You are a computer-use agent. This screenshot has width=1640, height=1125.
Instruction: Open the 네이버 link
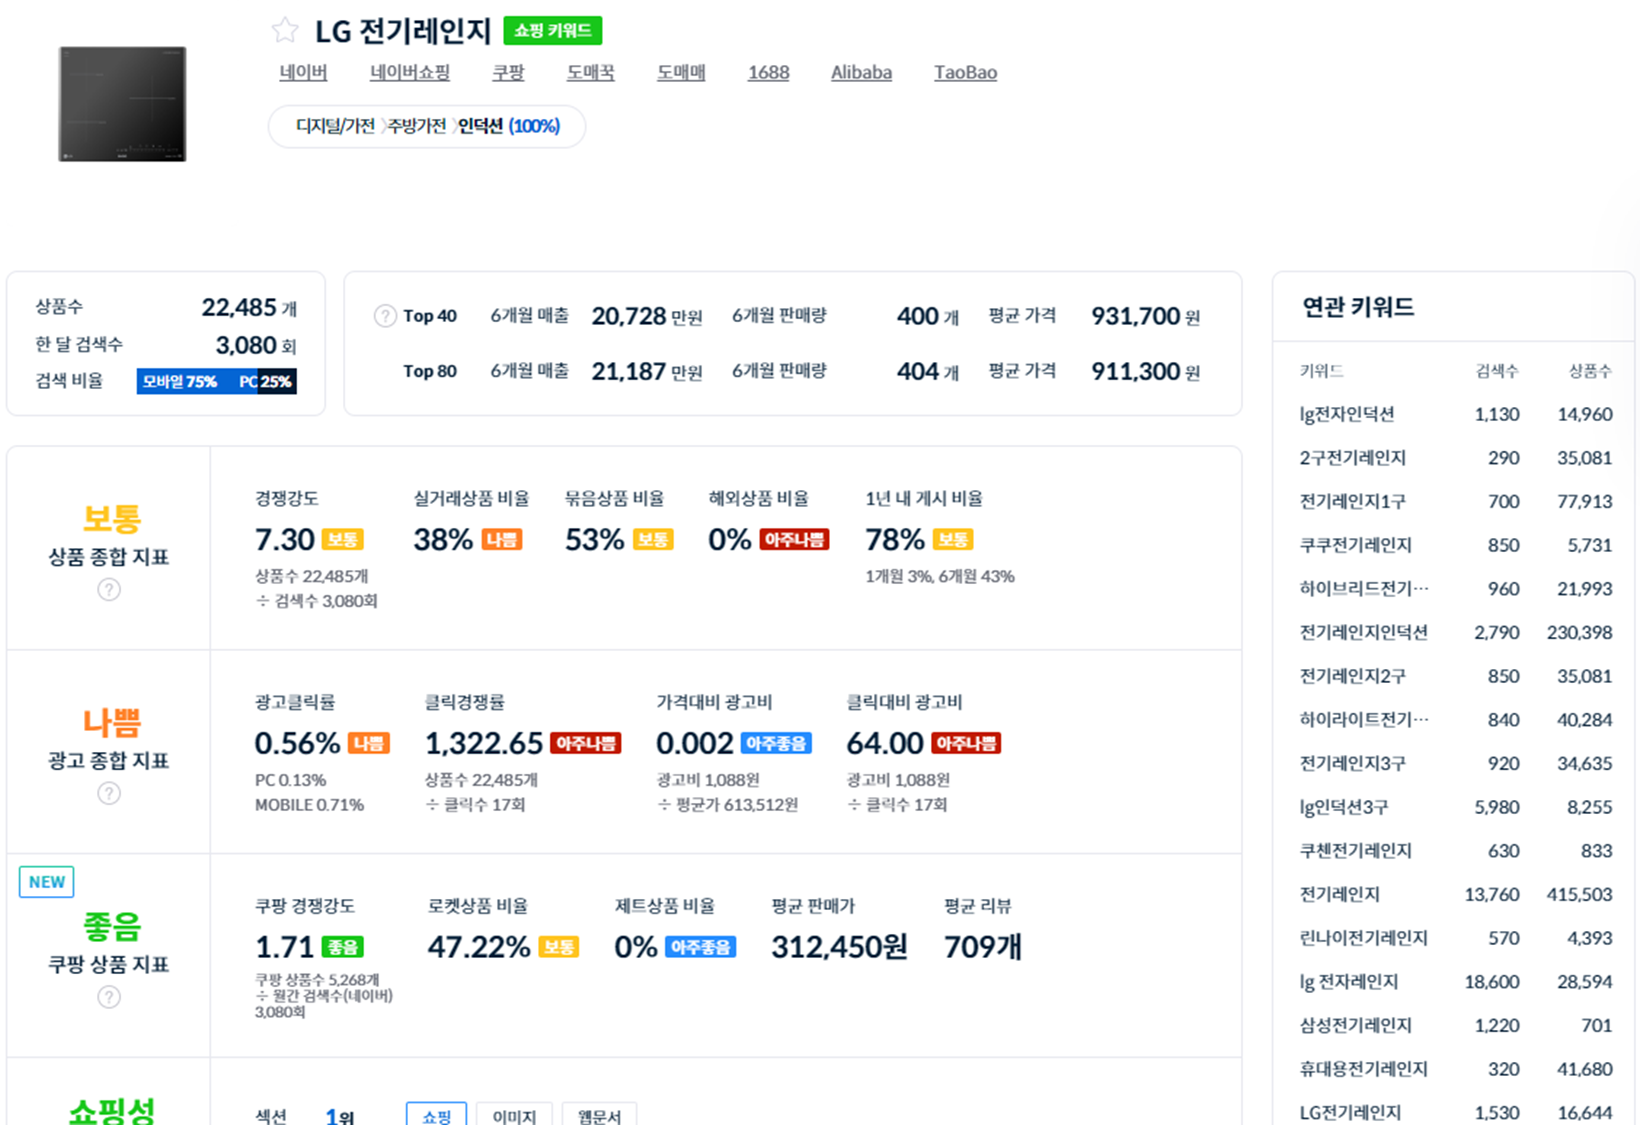(x=303, y=72)
